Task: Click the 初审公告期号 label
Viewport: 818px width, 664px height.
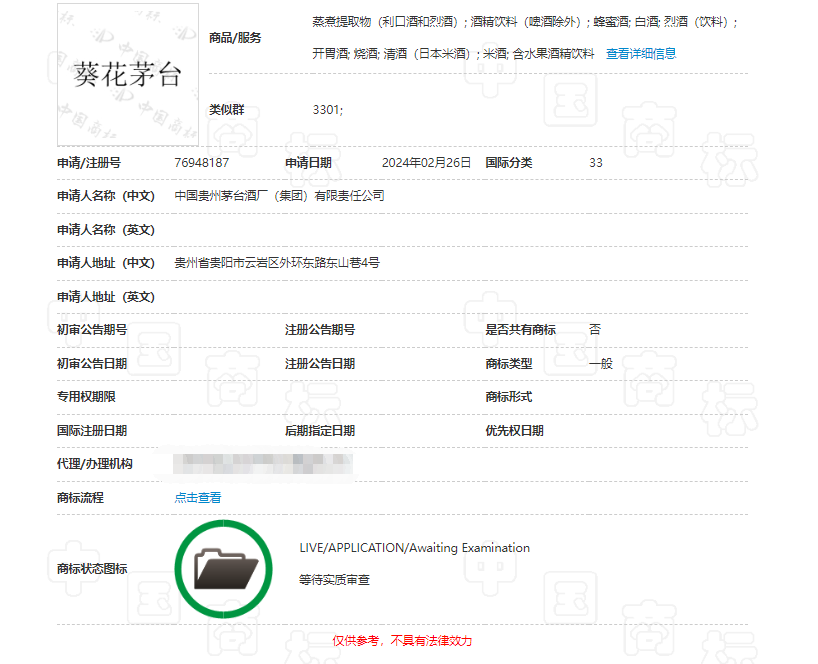Action: 92,330
